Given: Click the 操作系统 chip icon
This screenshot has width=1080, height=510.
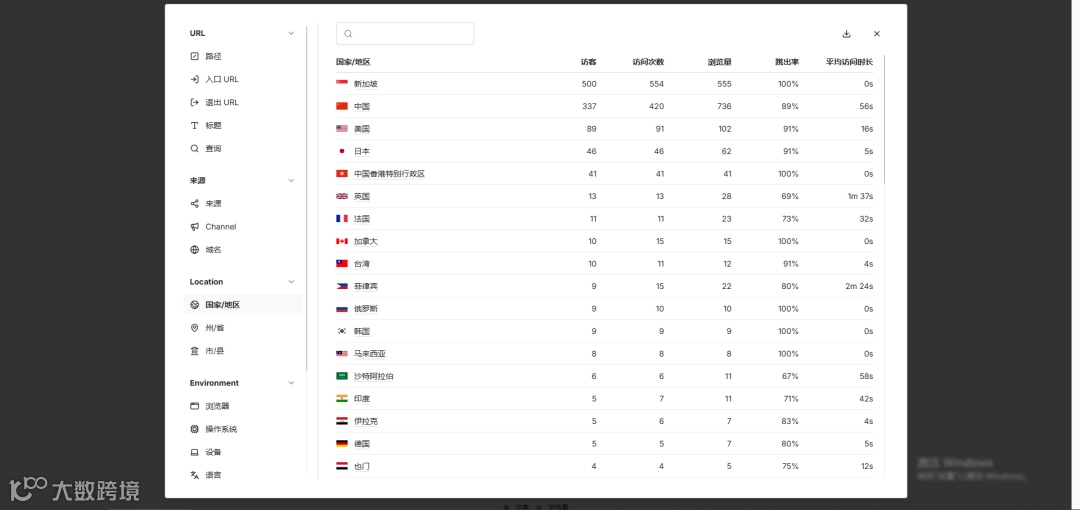Looking at the screenshot, I should tap(194, 429).
